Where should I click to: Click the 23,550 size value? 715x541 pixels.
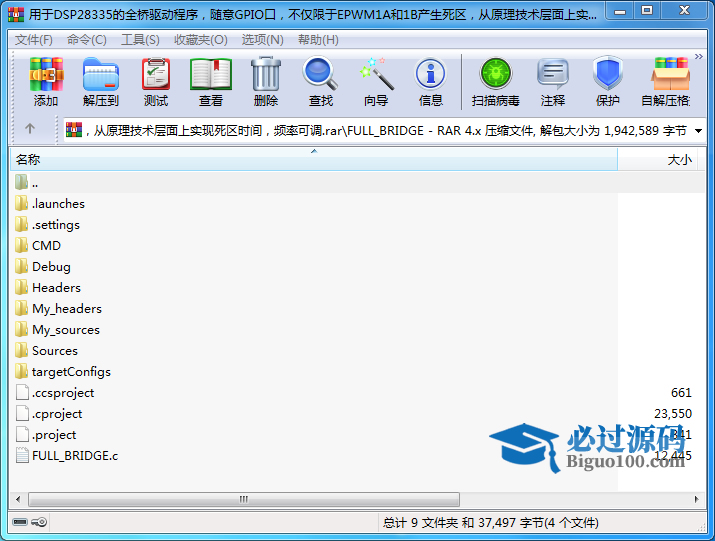(673, 414)
